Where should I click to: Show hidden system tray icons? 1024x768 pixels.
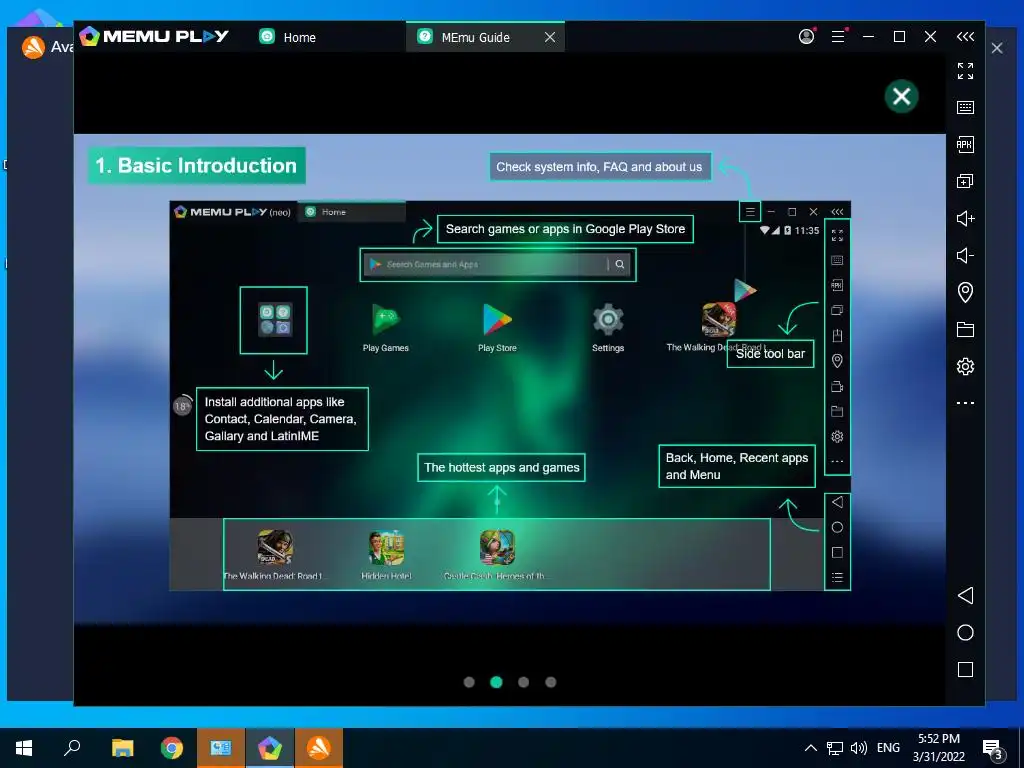point(810,748)
